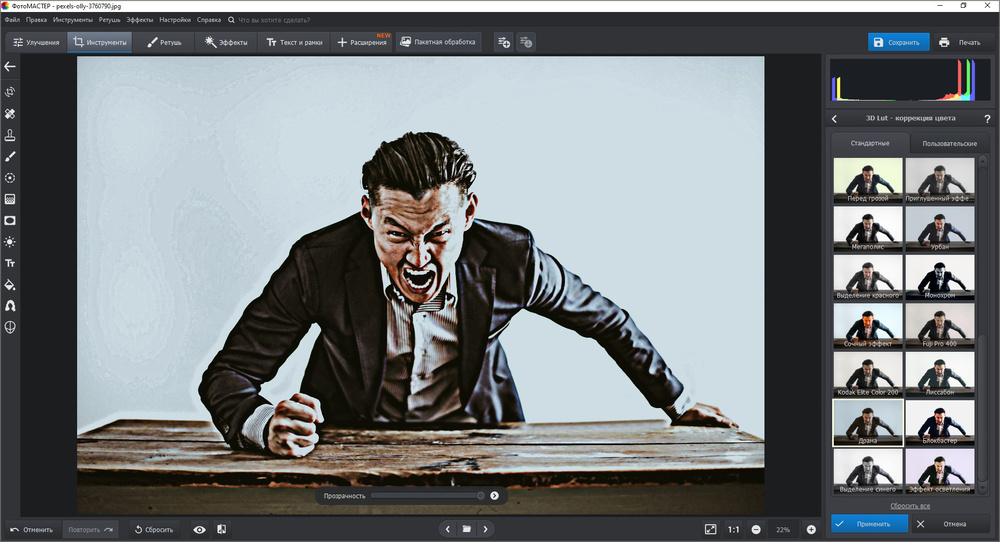The height and width of the screenshot is (542, 1000).
Task: Click the arrow next to transparency slider
Action: pyautogui.click(x=494, y=495)
